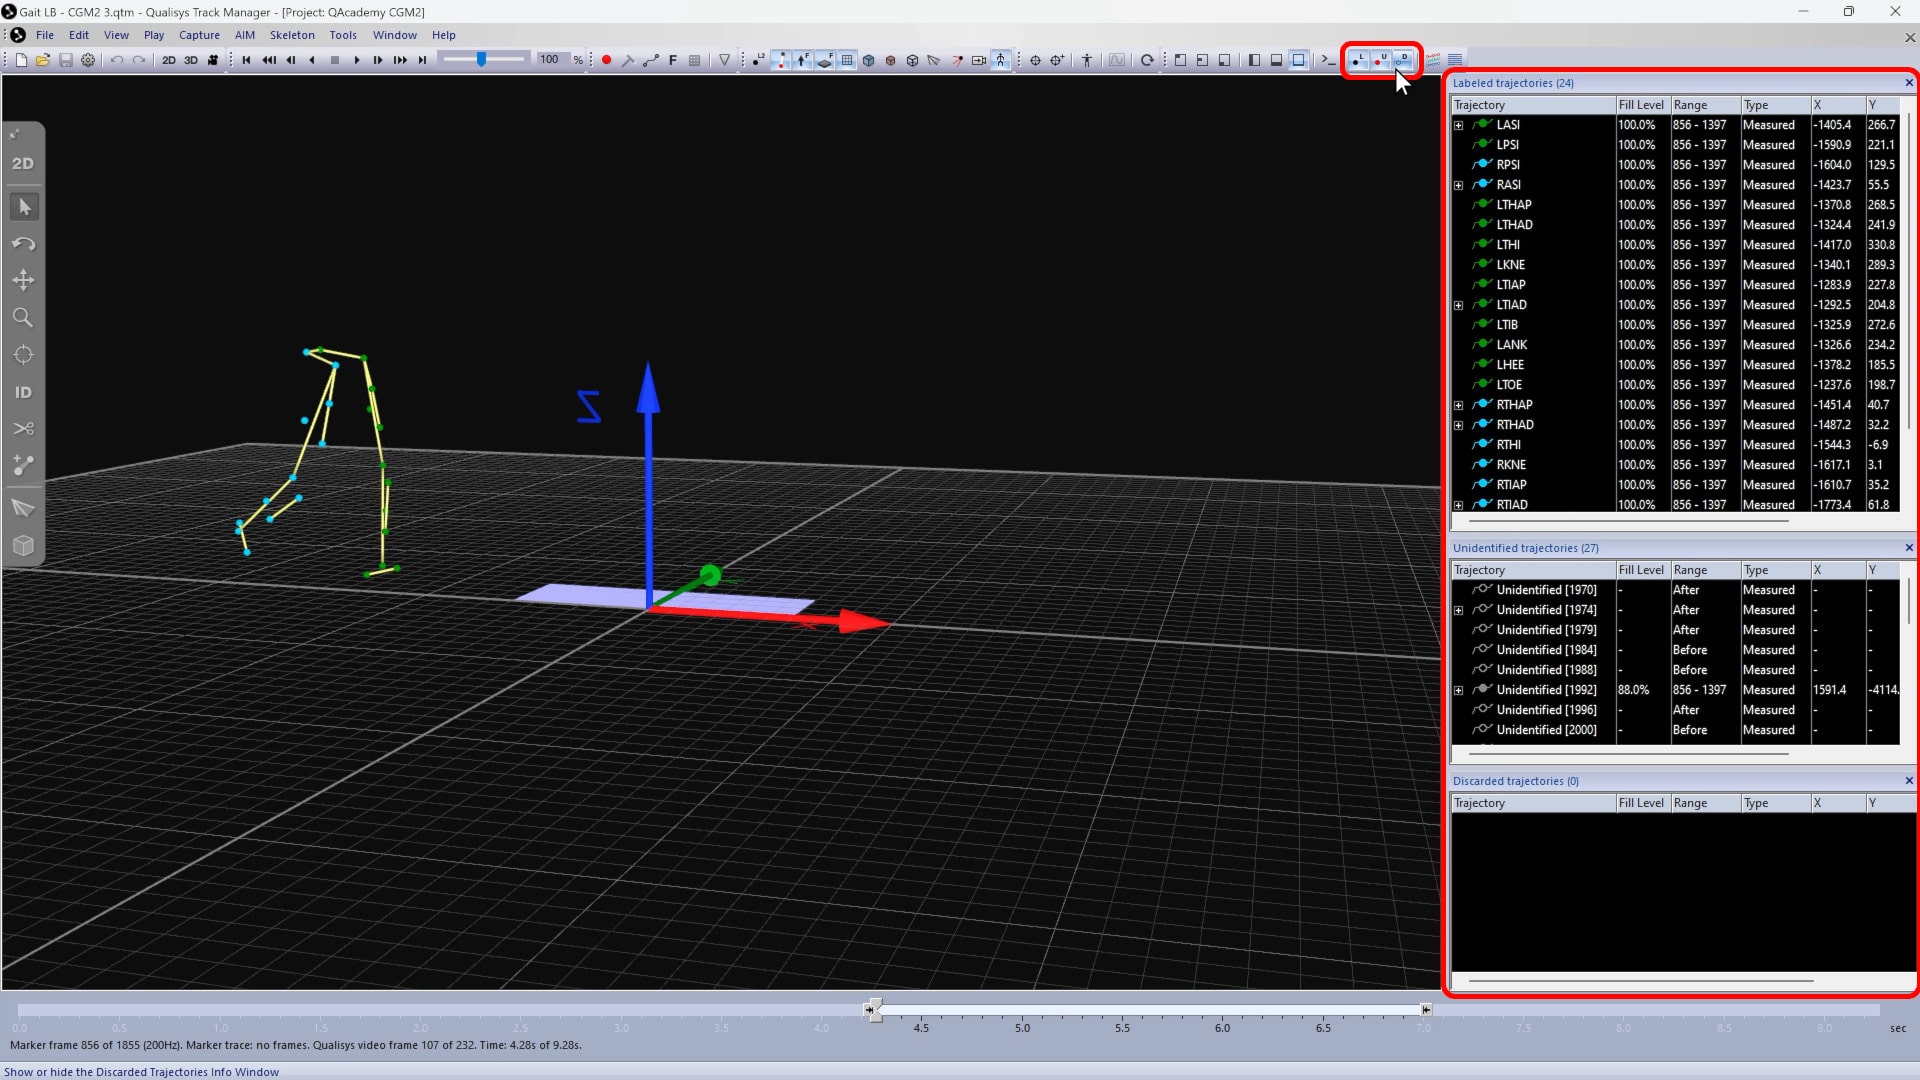Open project options gear icon
The height and width of the screenshot is (1080, 1920).
[88, 60]
